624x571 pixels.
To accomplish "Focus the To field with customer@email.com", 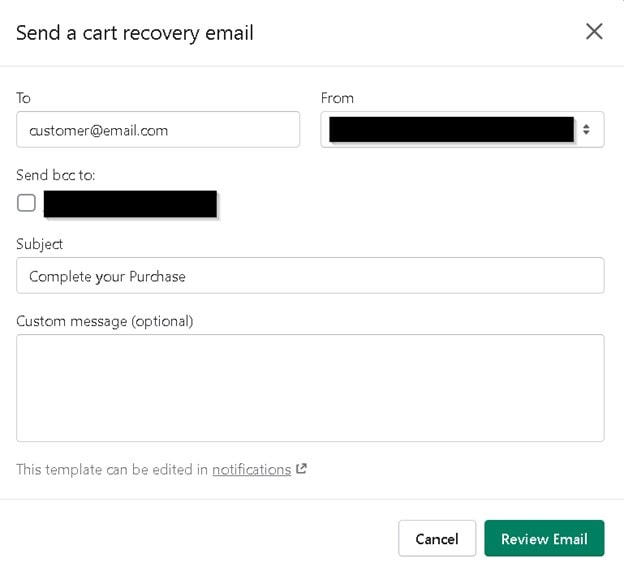I will pyautogui.click(x=158, y=129).
